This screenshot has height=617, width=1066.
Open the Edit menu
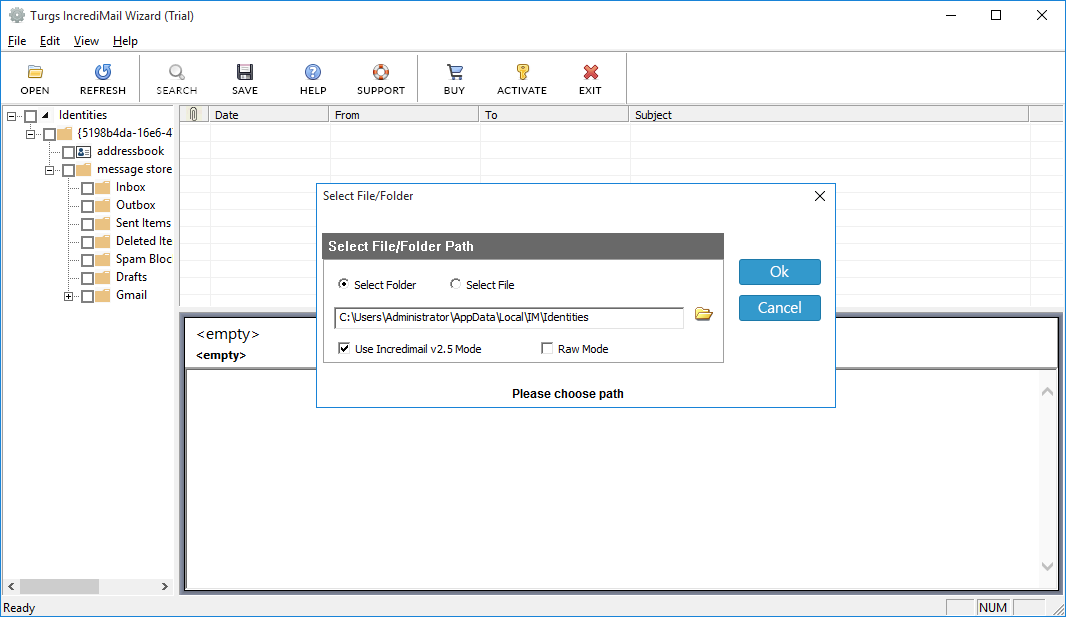[x=50, y=41]
